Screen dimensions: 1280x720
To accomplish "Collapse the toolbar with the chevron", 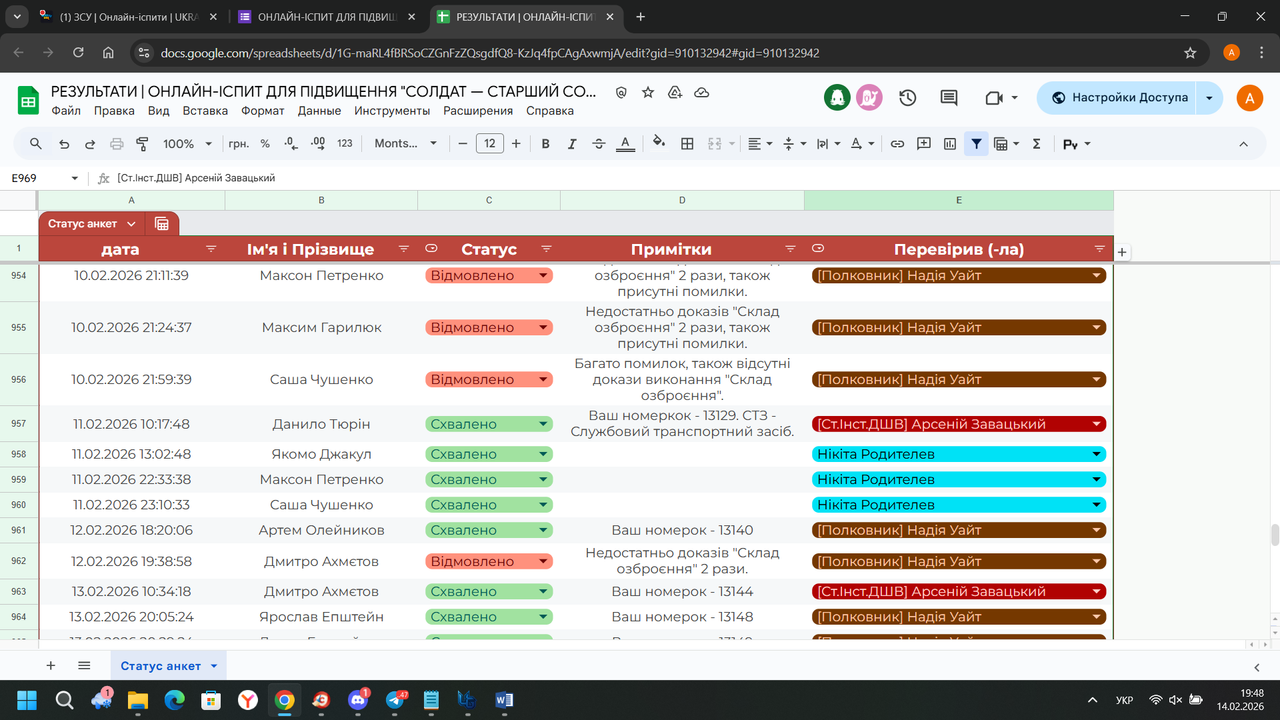I will click(1244, 144).
